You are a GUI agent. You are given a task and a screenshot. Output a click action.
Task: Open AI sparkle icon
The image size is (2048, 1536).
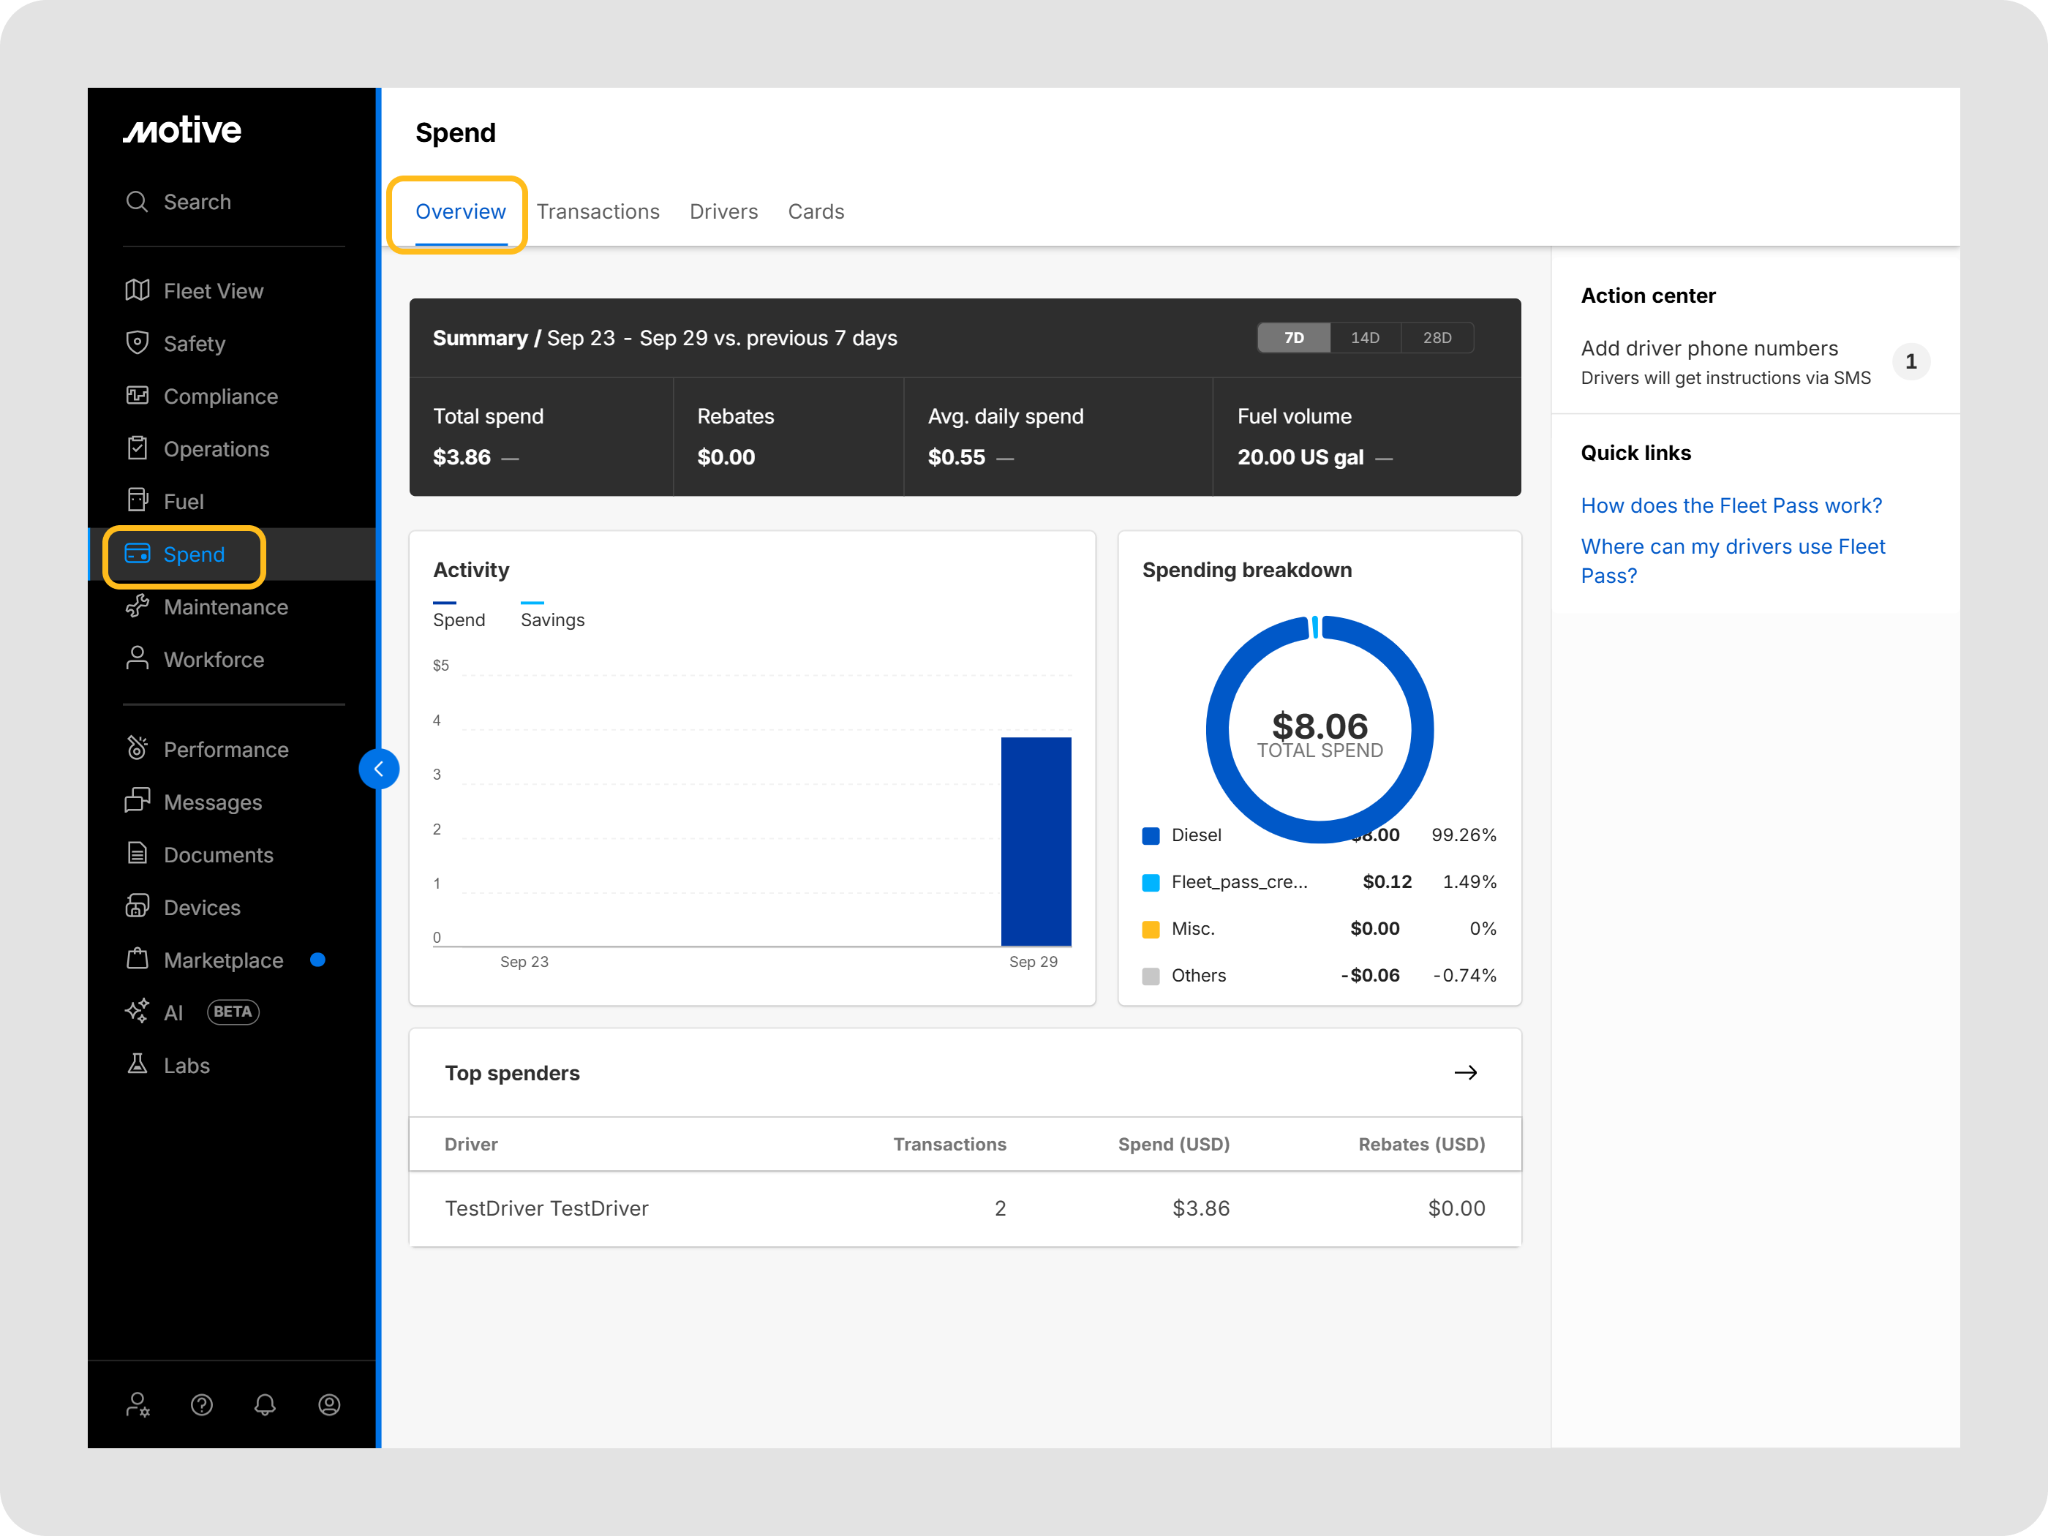point(137,1012)
